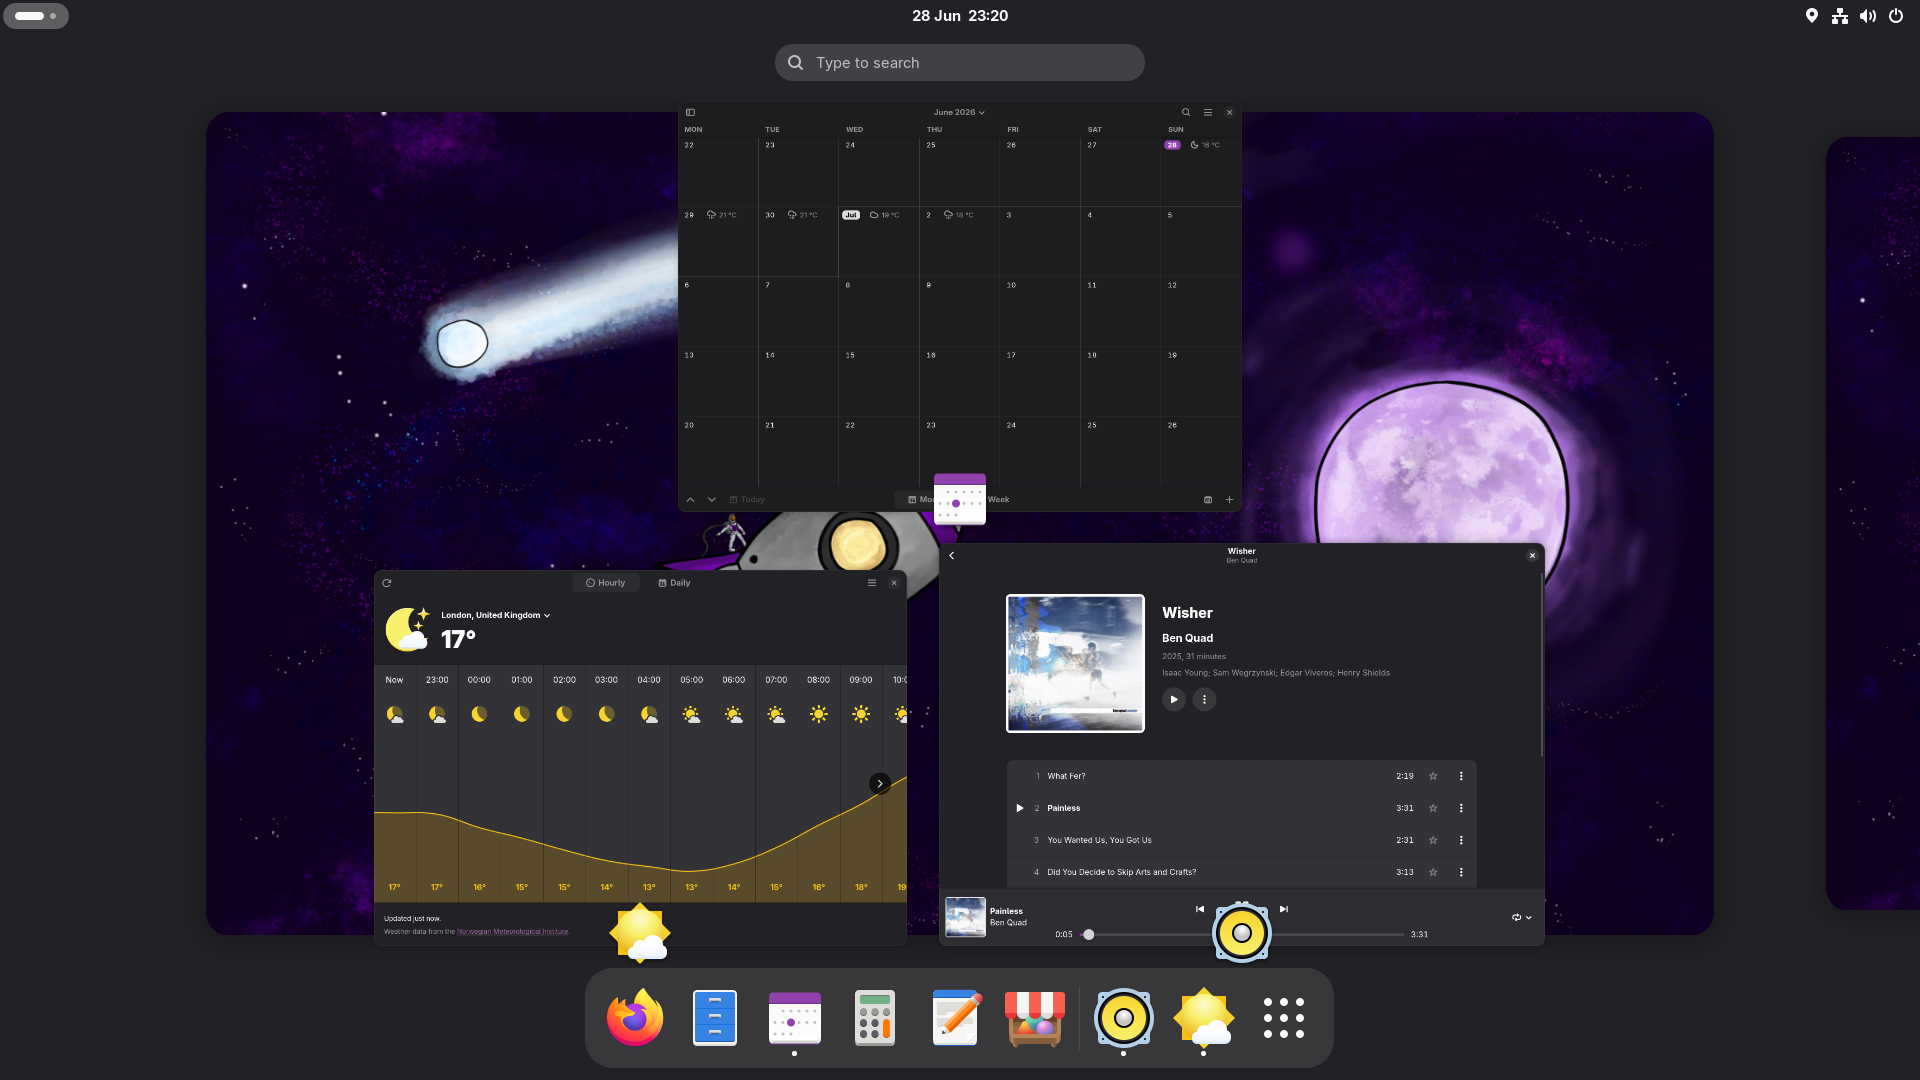Toggle the sidebar in the Calendar window

(690, 112)
